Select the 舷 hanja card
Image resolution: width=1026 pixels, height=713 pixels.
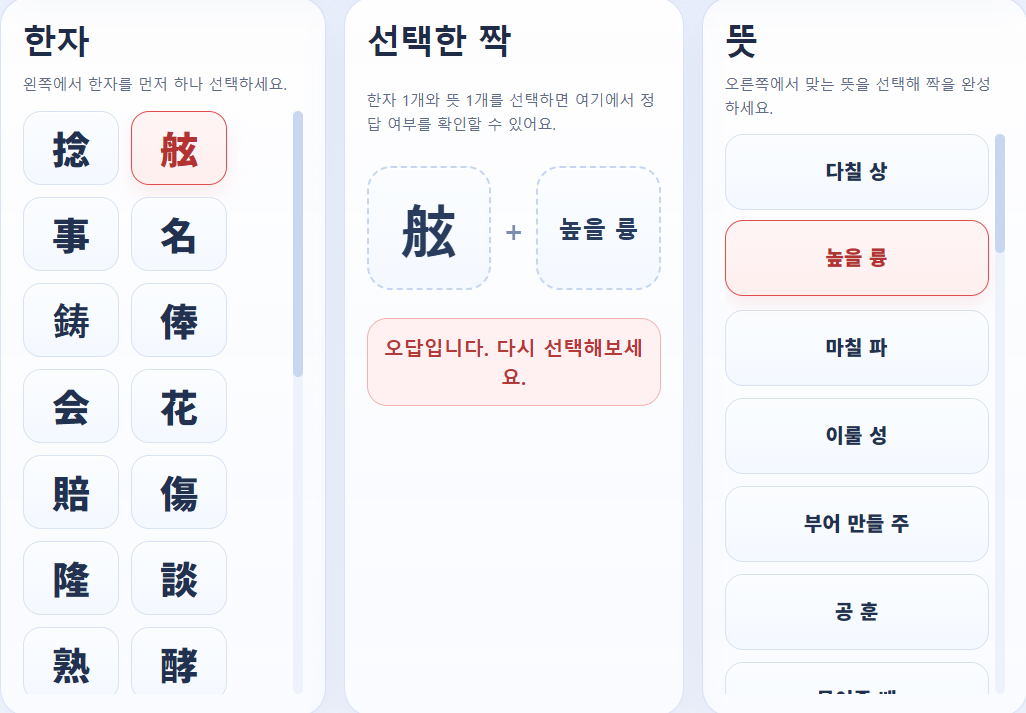tap(178, 148)
